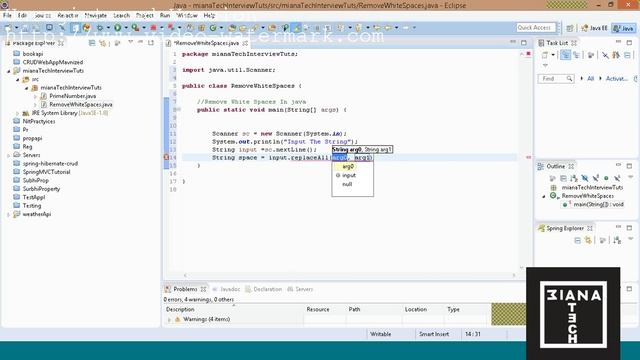Click the Quick Access field

536,27
